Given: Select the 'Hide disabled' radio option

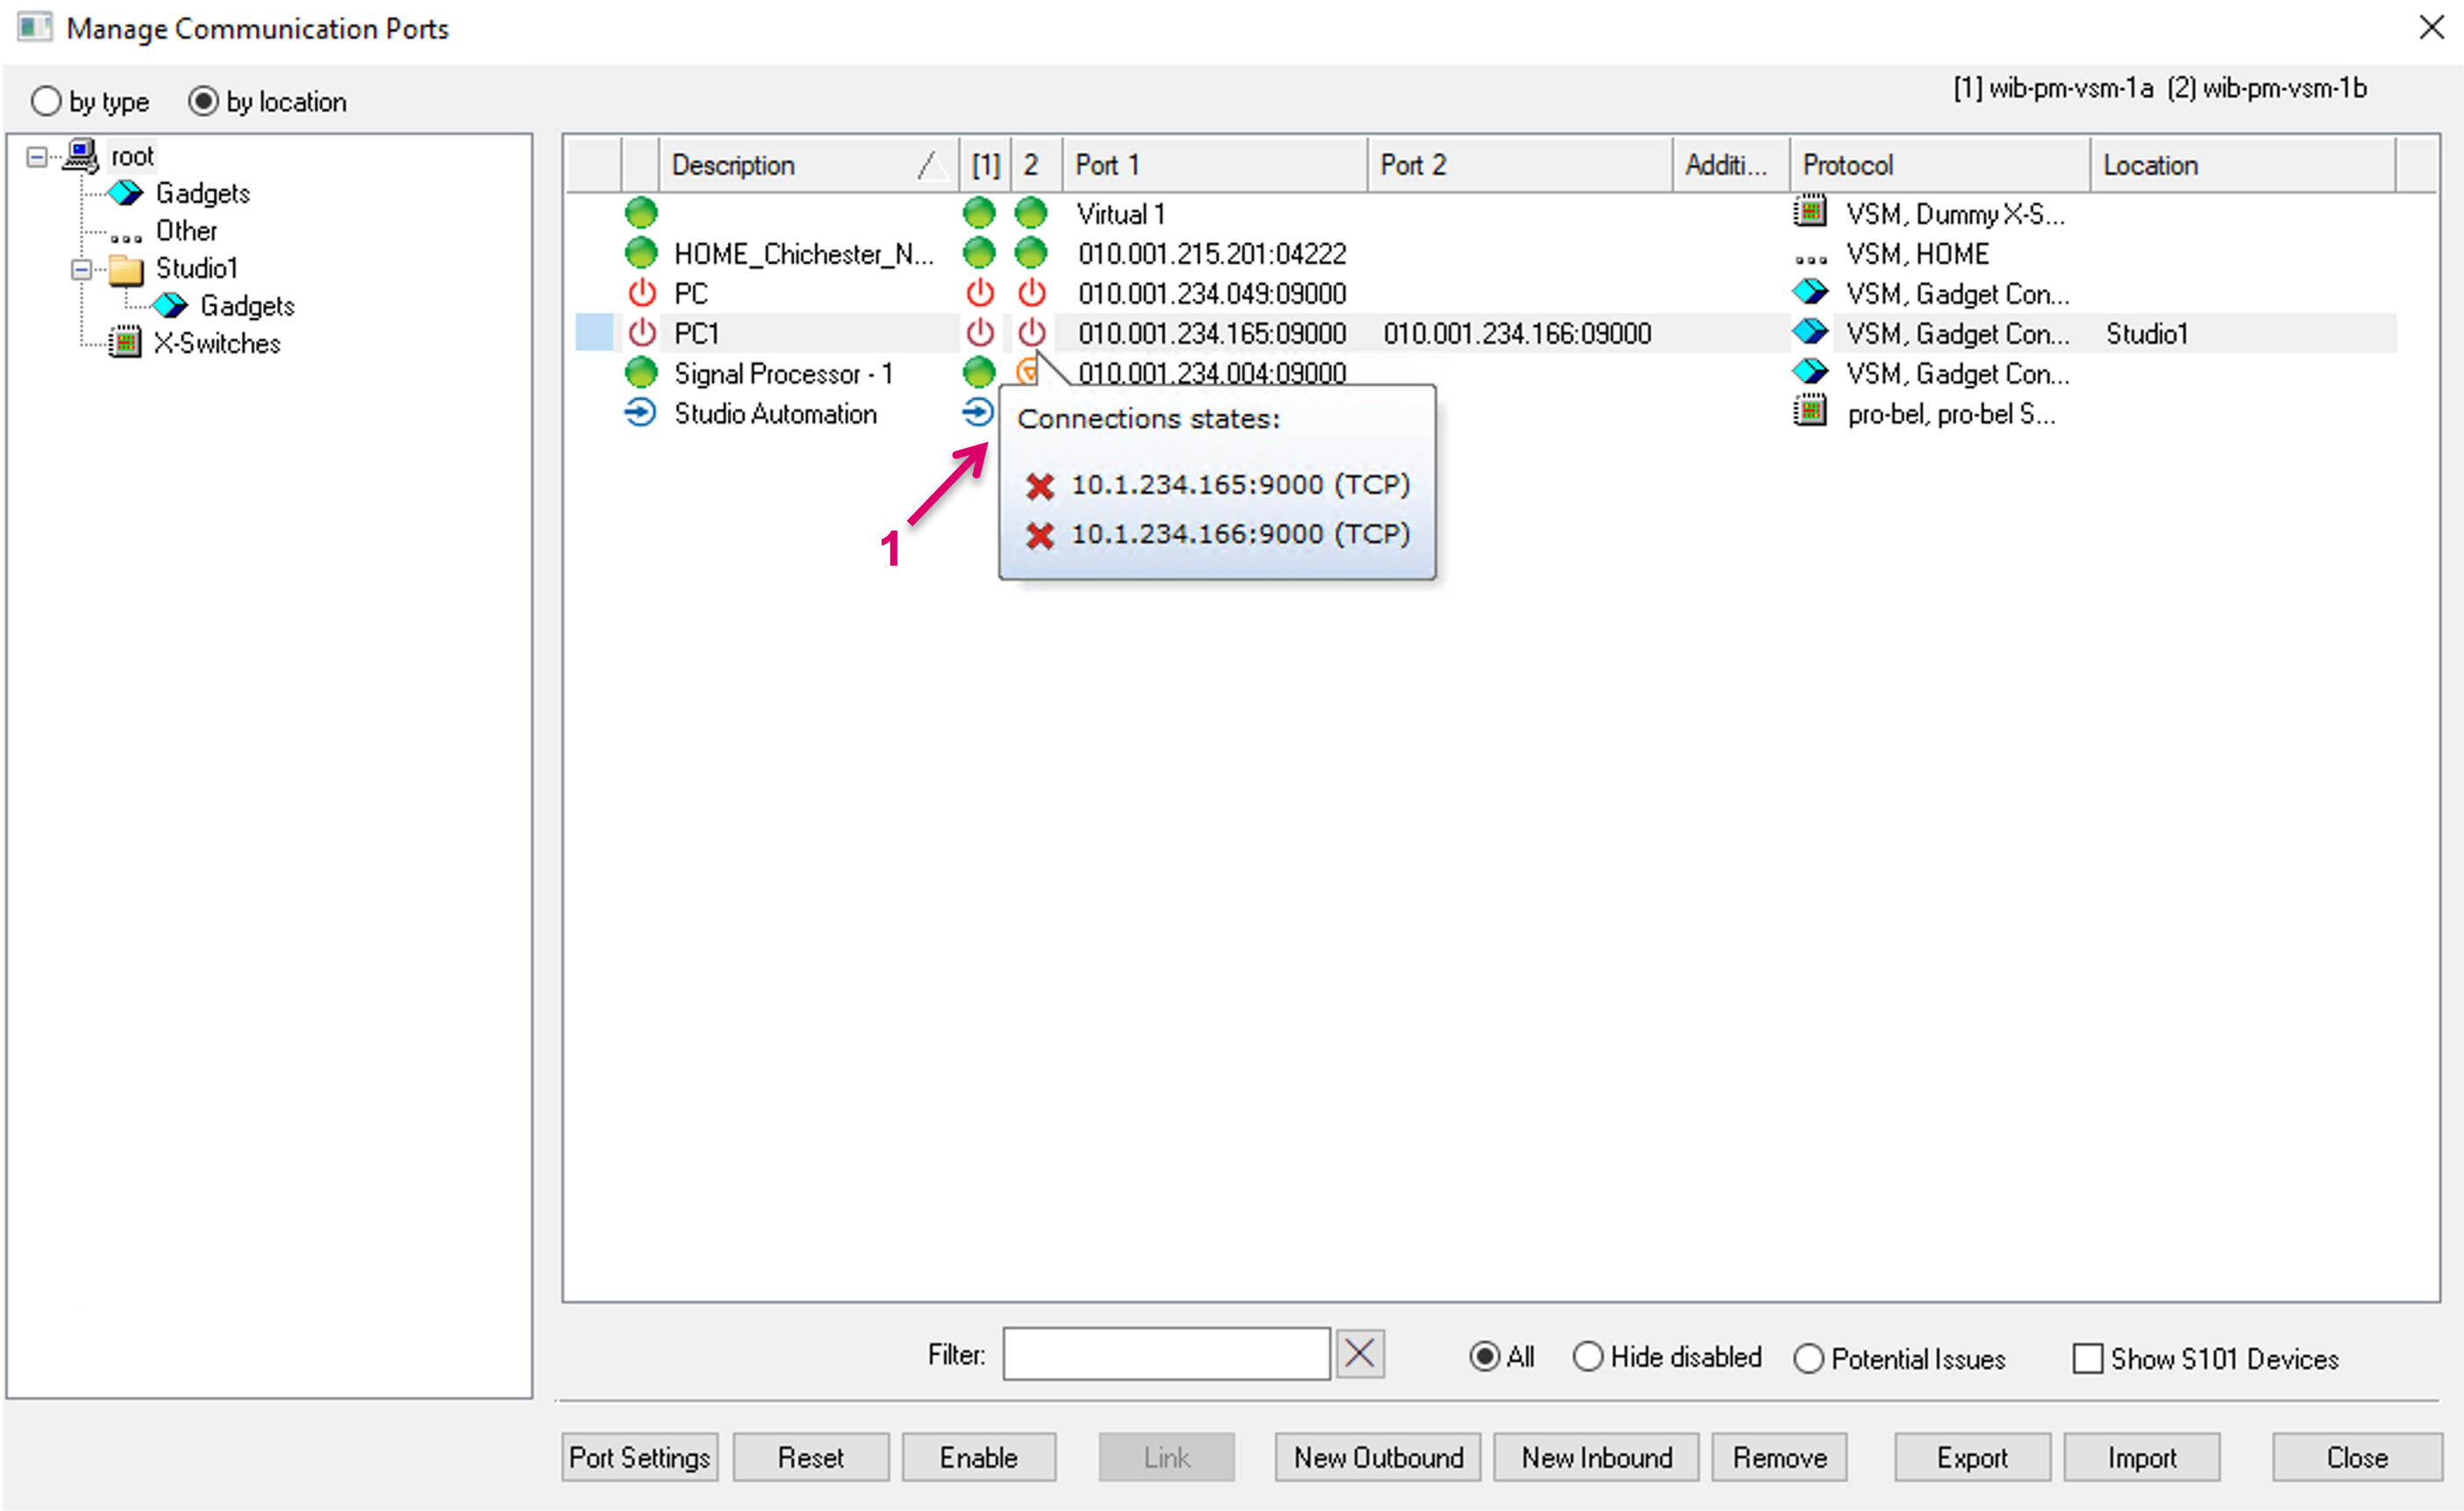Looking at the screenshot, I should point(1587,1357).
